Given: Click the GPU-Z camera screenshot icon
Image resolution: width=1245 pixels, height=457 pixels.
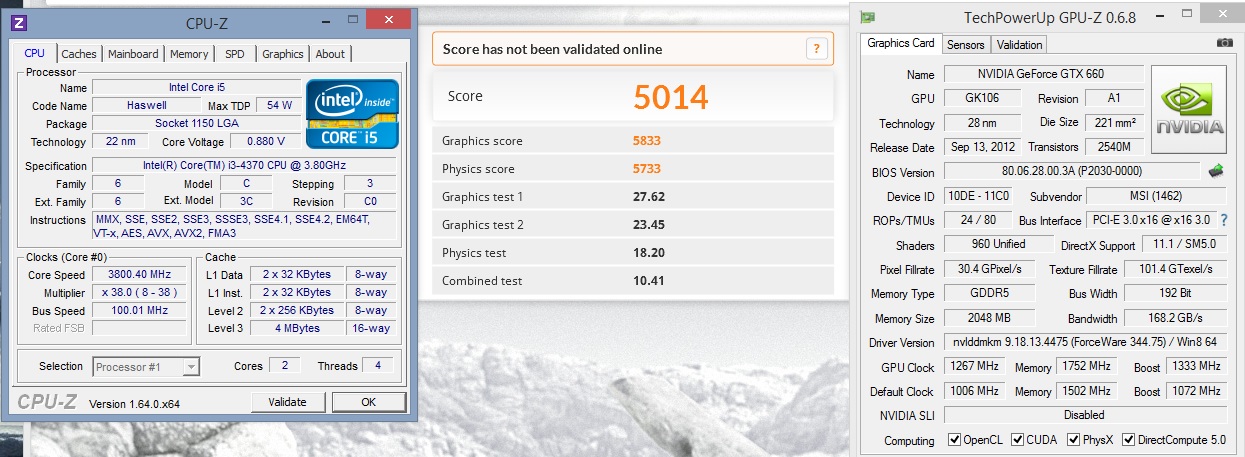Looking at the screenshot, I should coord(1225,43).
